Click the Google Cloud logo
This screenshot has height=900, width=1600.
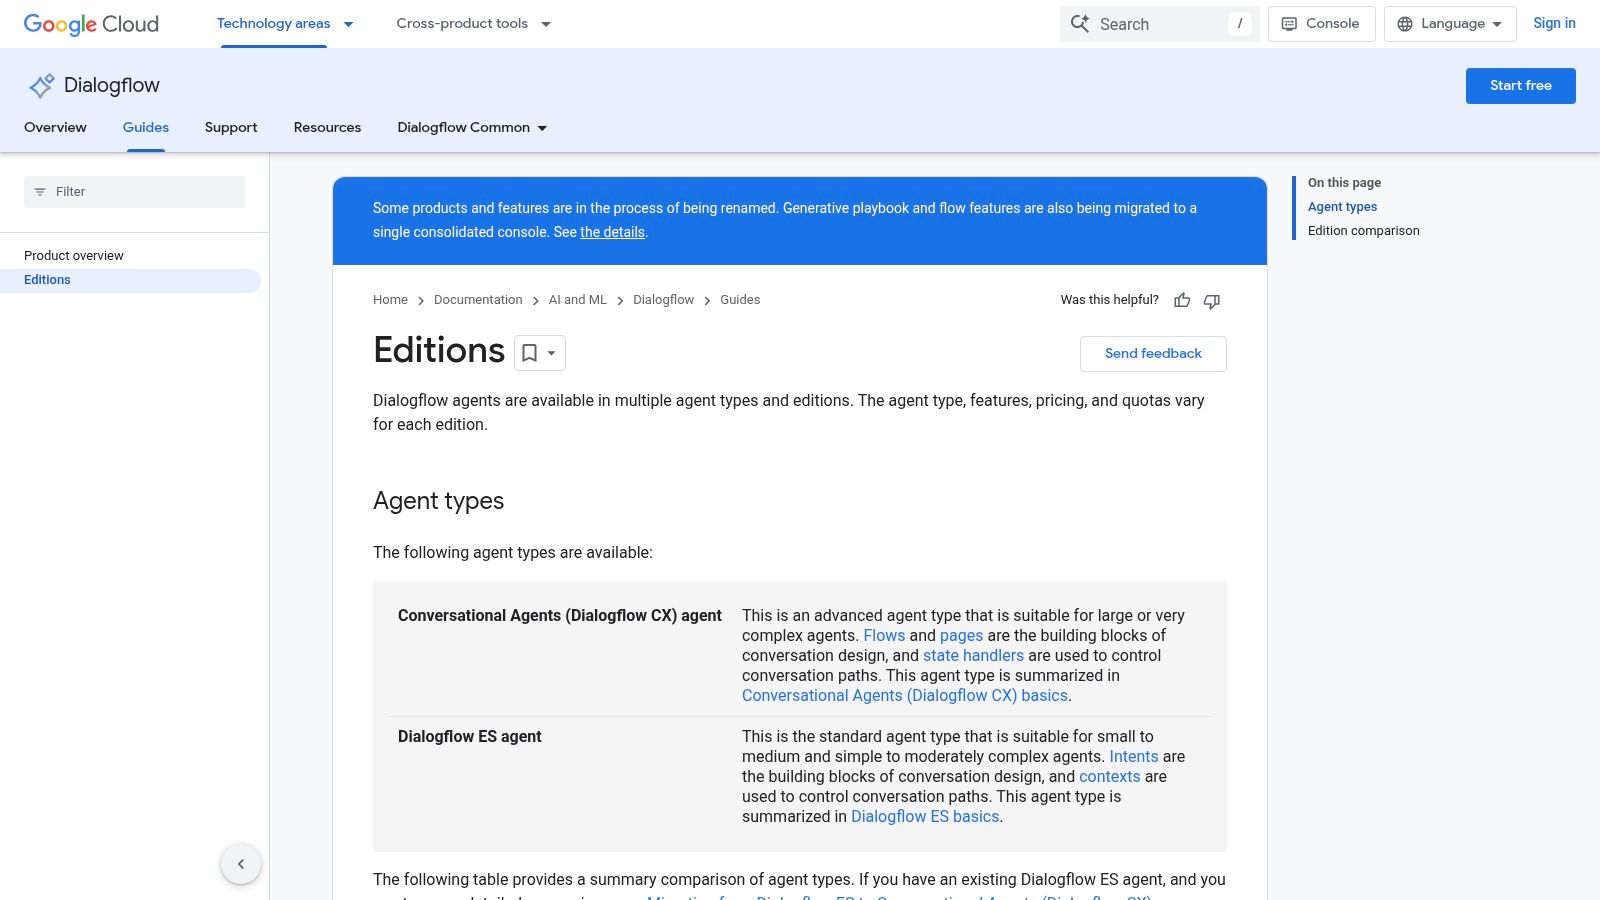91,24
